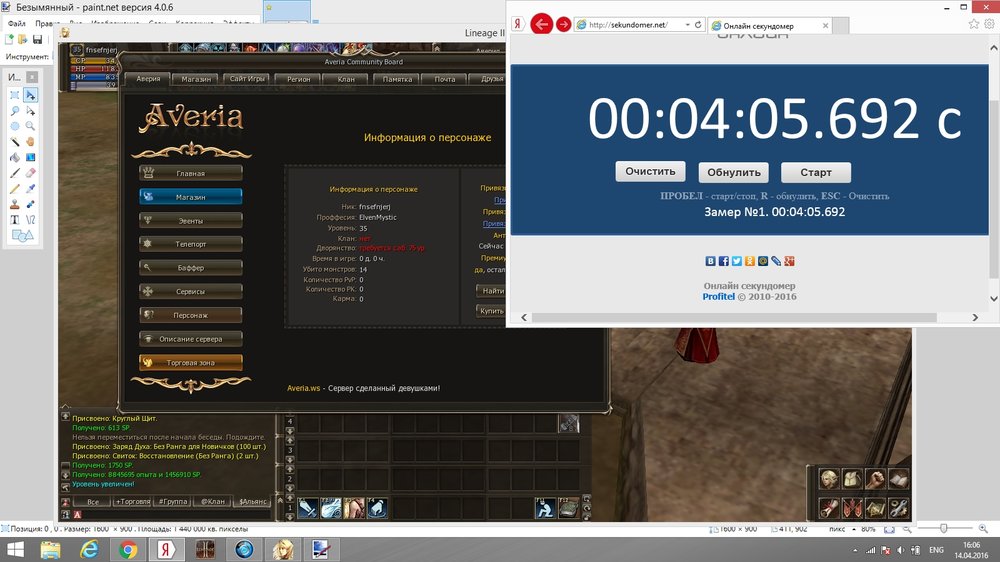Share stopwatch via the Facebook icon

tap(724, 261)
